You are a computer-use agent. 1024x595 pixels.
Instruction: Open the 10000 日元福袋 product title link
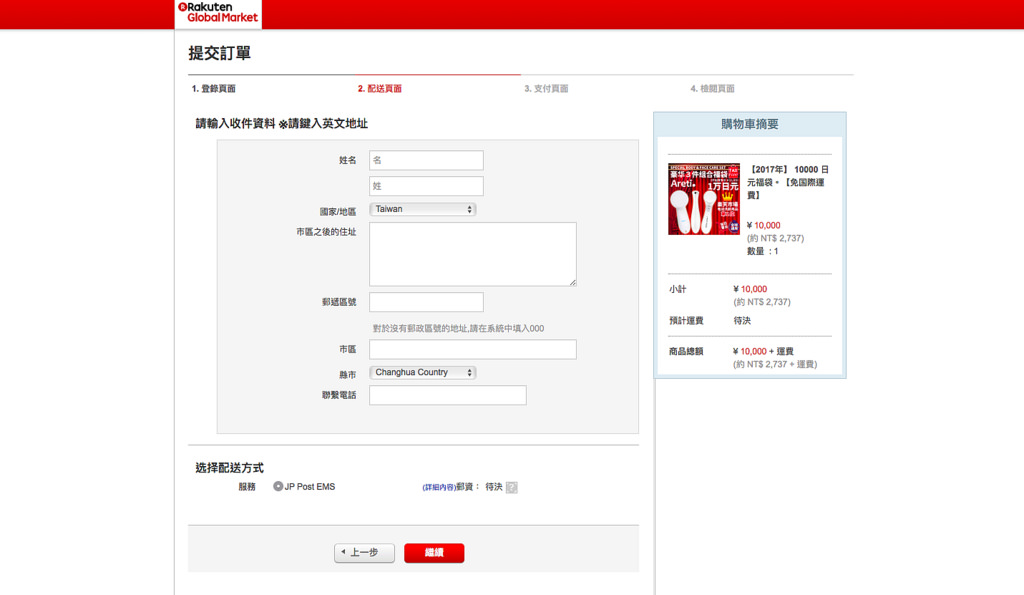pos(788,182)
